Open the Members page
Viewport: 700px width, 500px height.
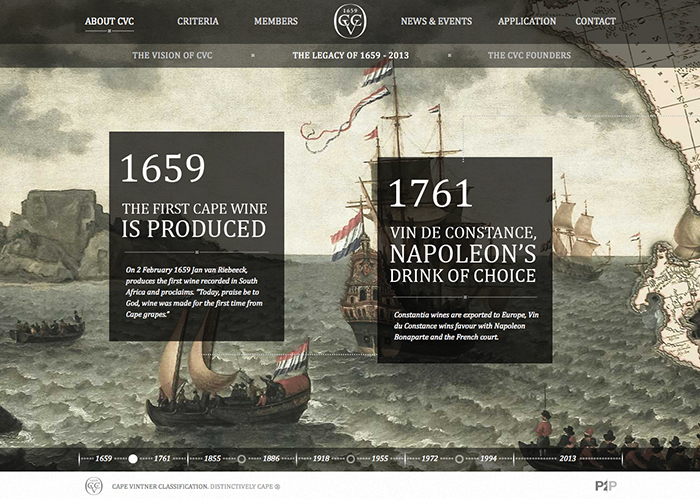[276, 21]
